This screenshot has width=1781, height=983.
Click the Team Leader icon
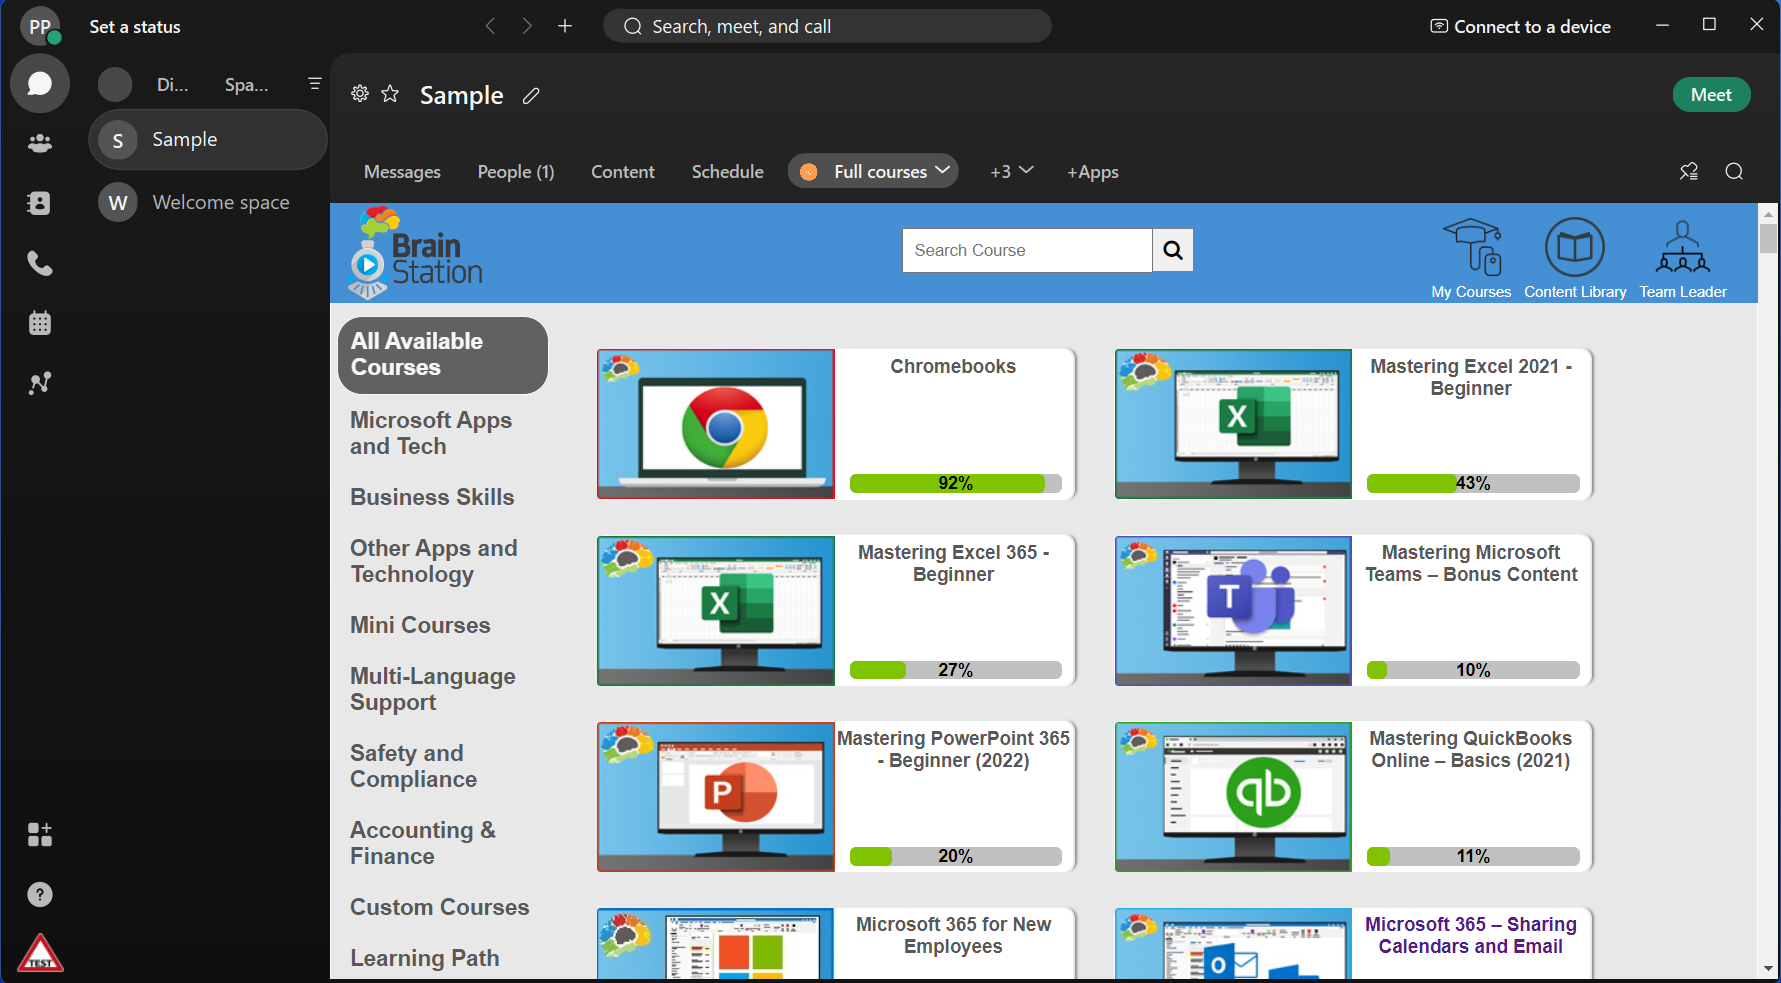[x=1683, y=259]
